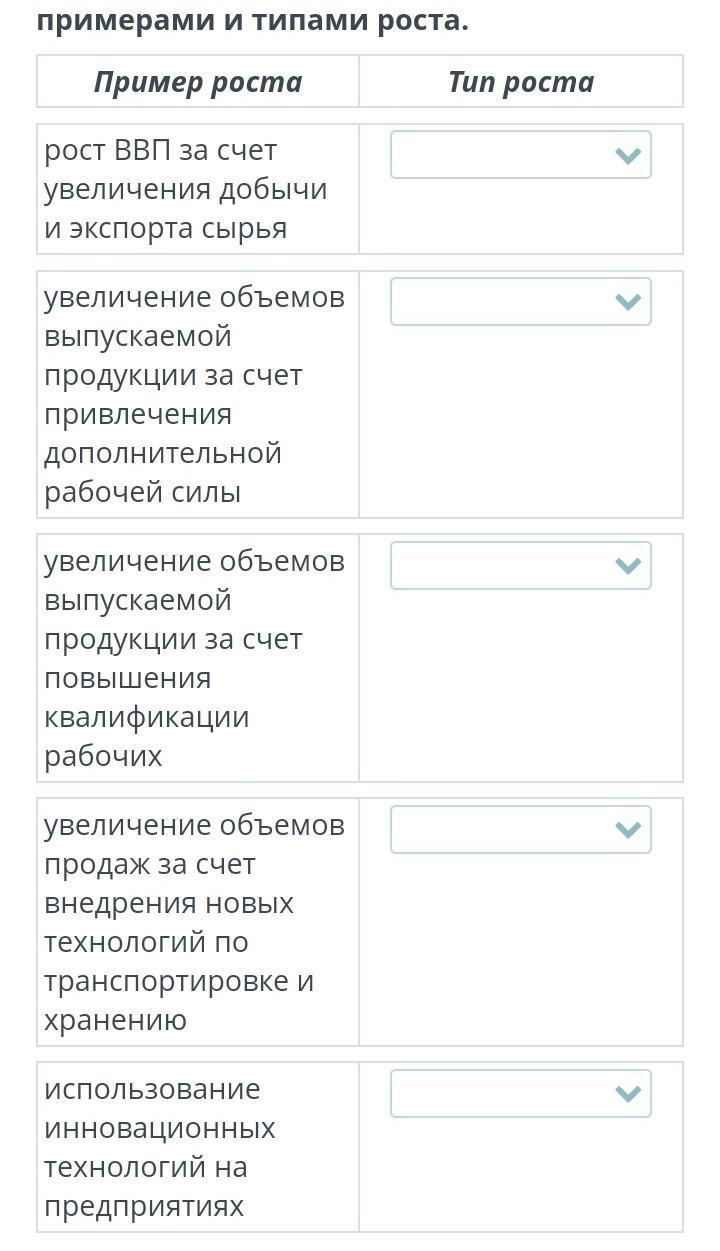Viewport: 720px width, 1251px height.
Task: Click chevron arrow in third growth type dropdown
Action: (628, 567)
